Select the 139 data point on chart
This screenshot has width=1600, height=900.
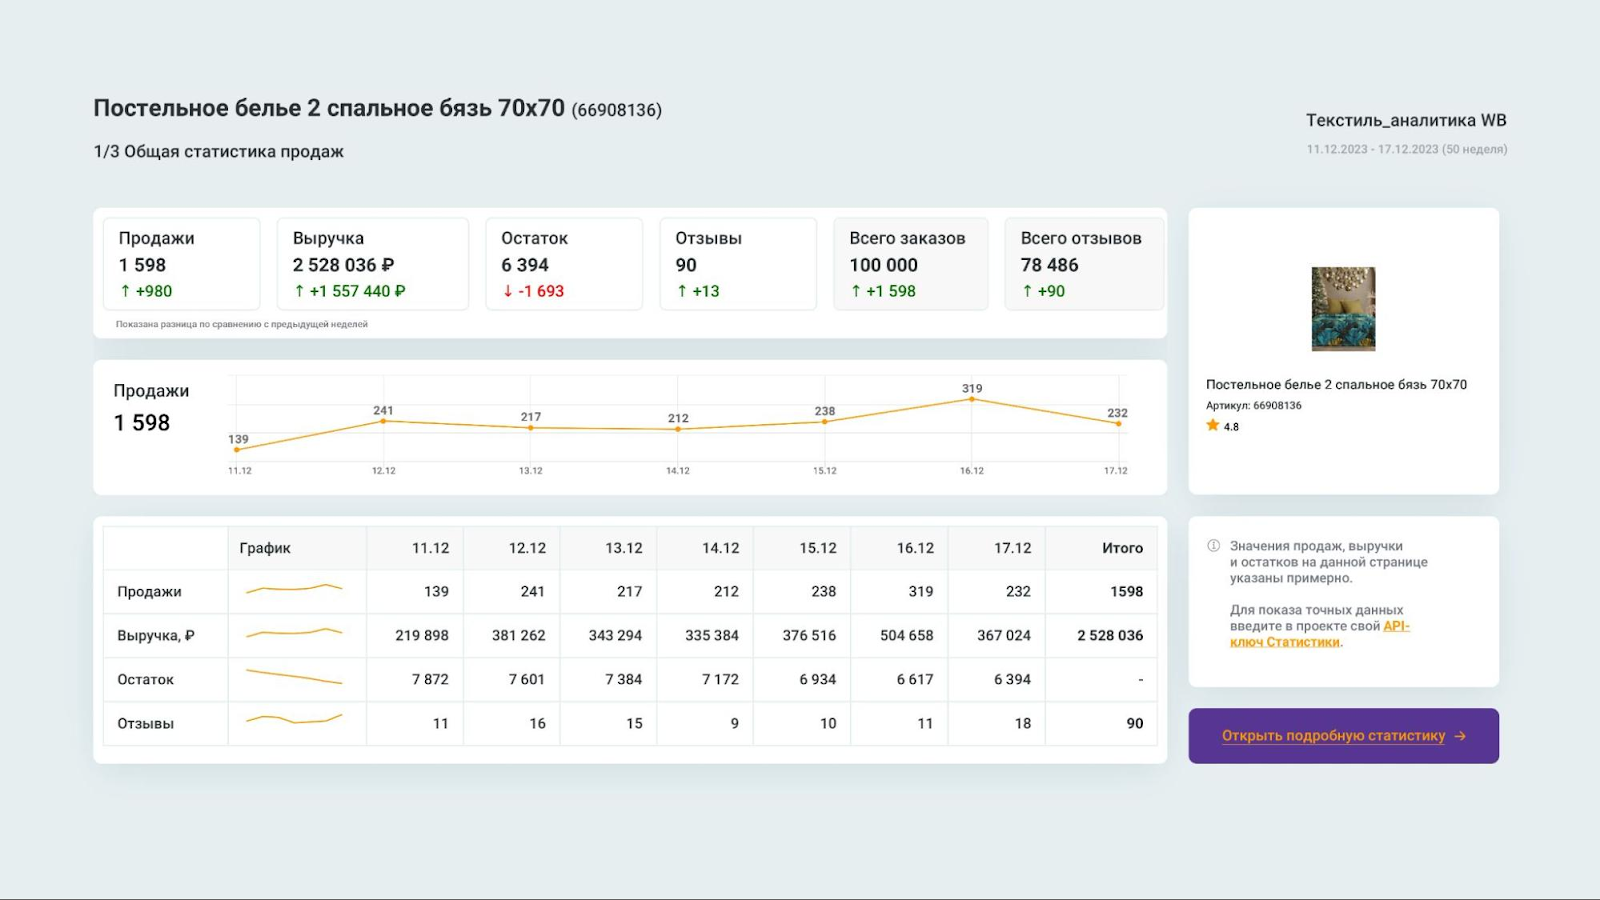(x=237, y=450)
